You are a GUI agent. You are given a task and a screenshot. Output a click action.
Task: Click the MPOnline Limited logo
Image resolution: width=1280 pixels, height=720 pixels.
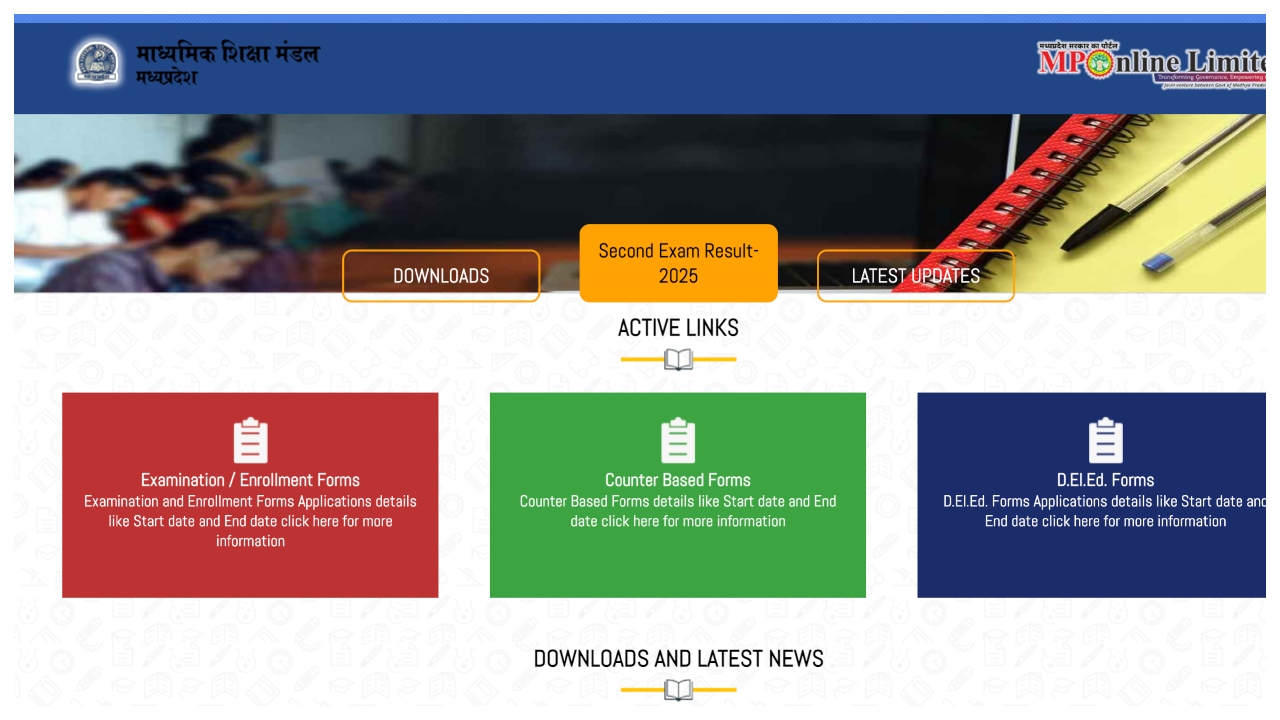point(1150,64)
